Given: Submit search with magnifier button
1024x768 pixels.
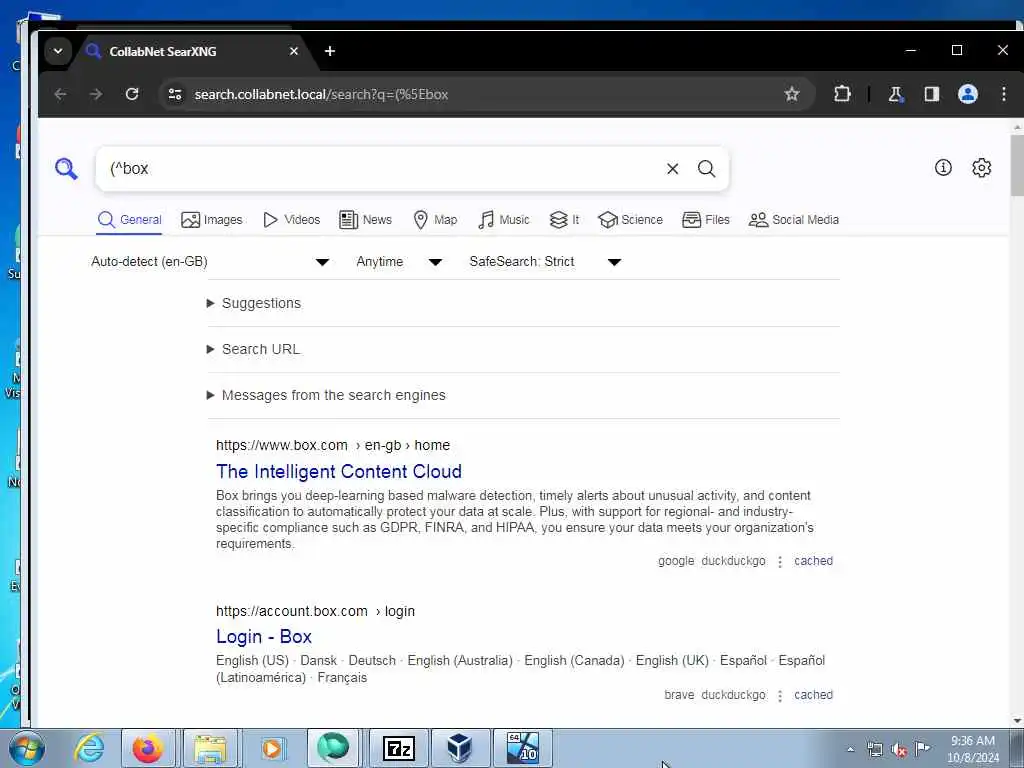Looking at the screenshot, I should 706,169.
